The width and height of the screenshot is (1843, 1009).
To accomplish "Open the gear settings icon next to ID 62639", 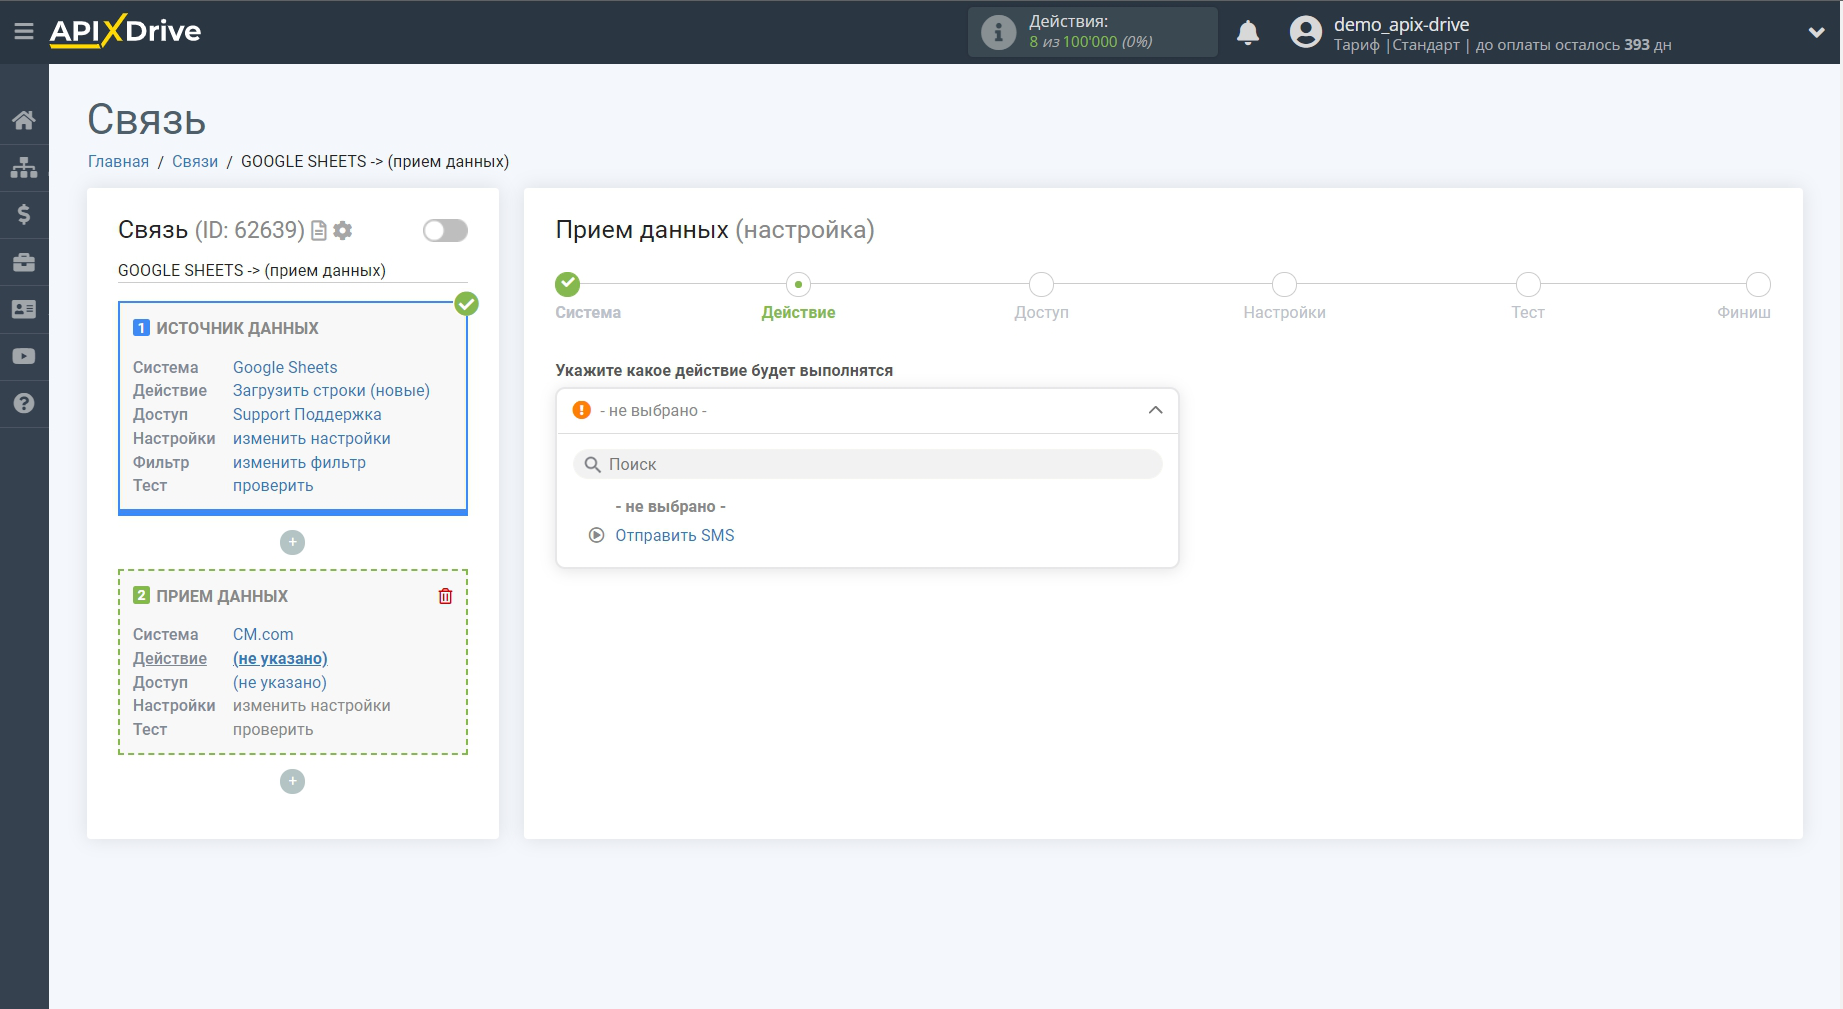I will pos(343,231).
